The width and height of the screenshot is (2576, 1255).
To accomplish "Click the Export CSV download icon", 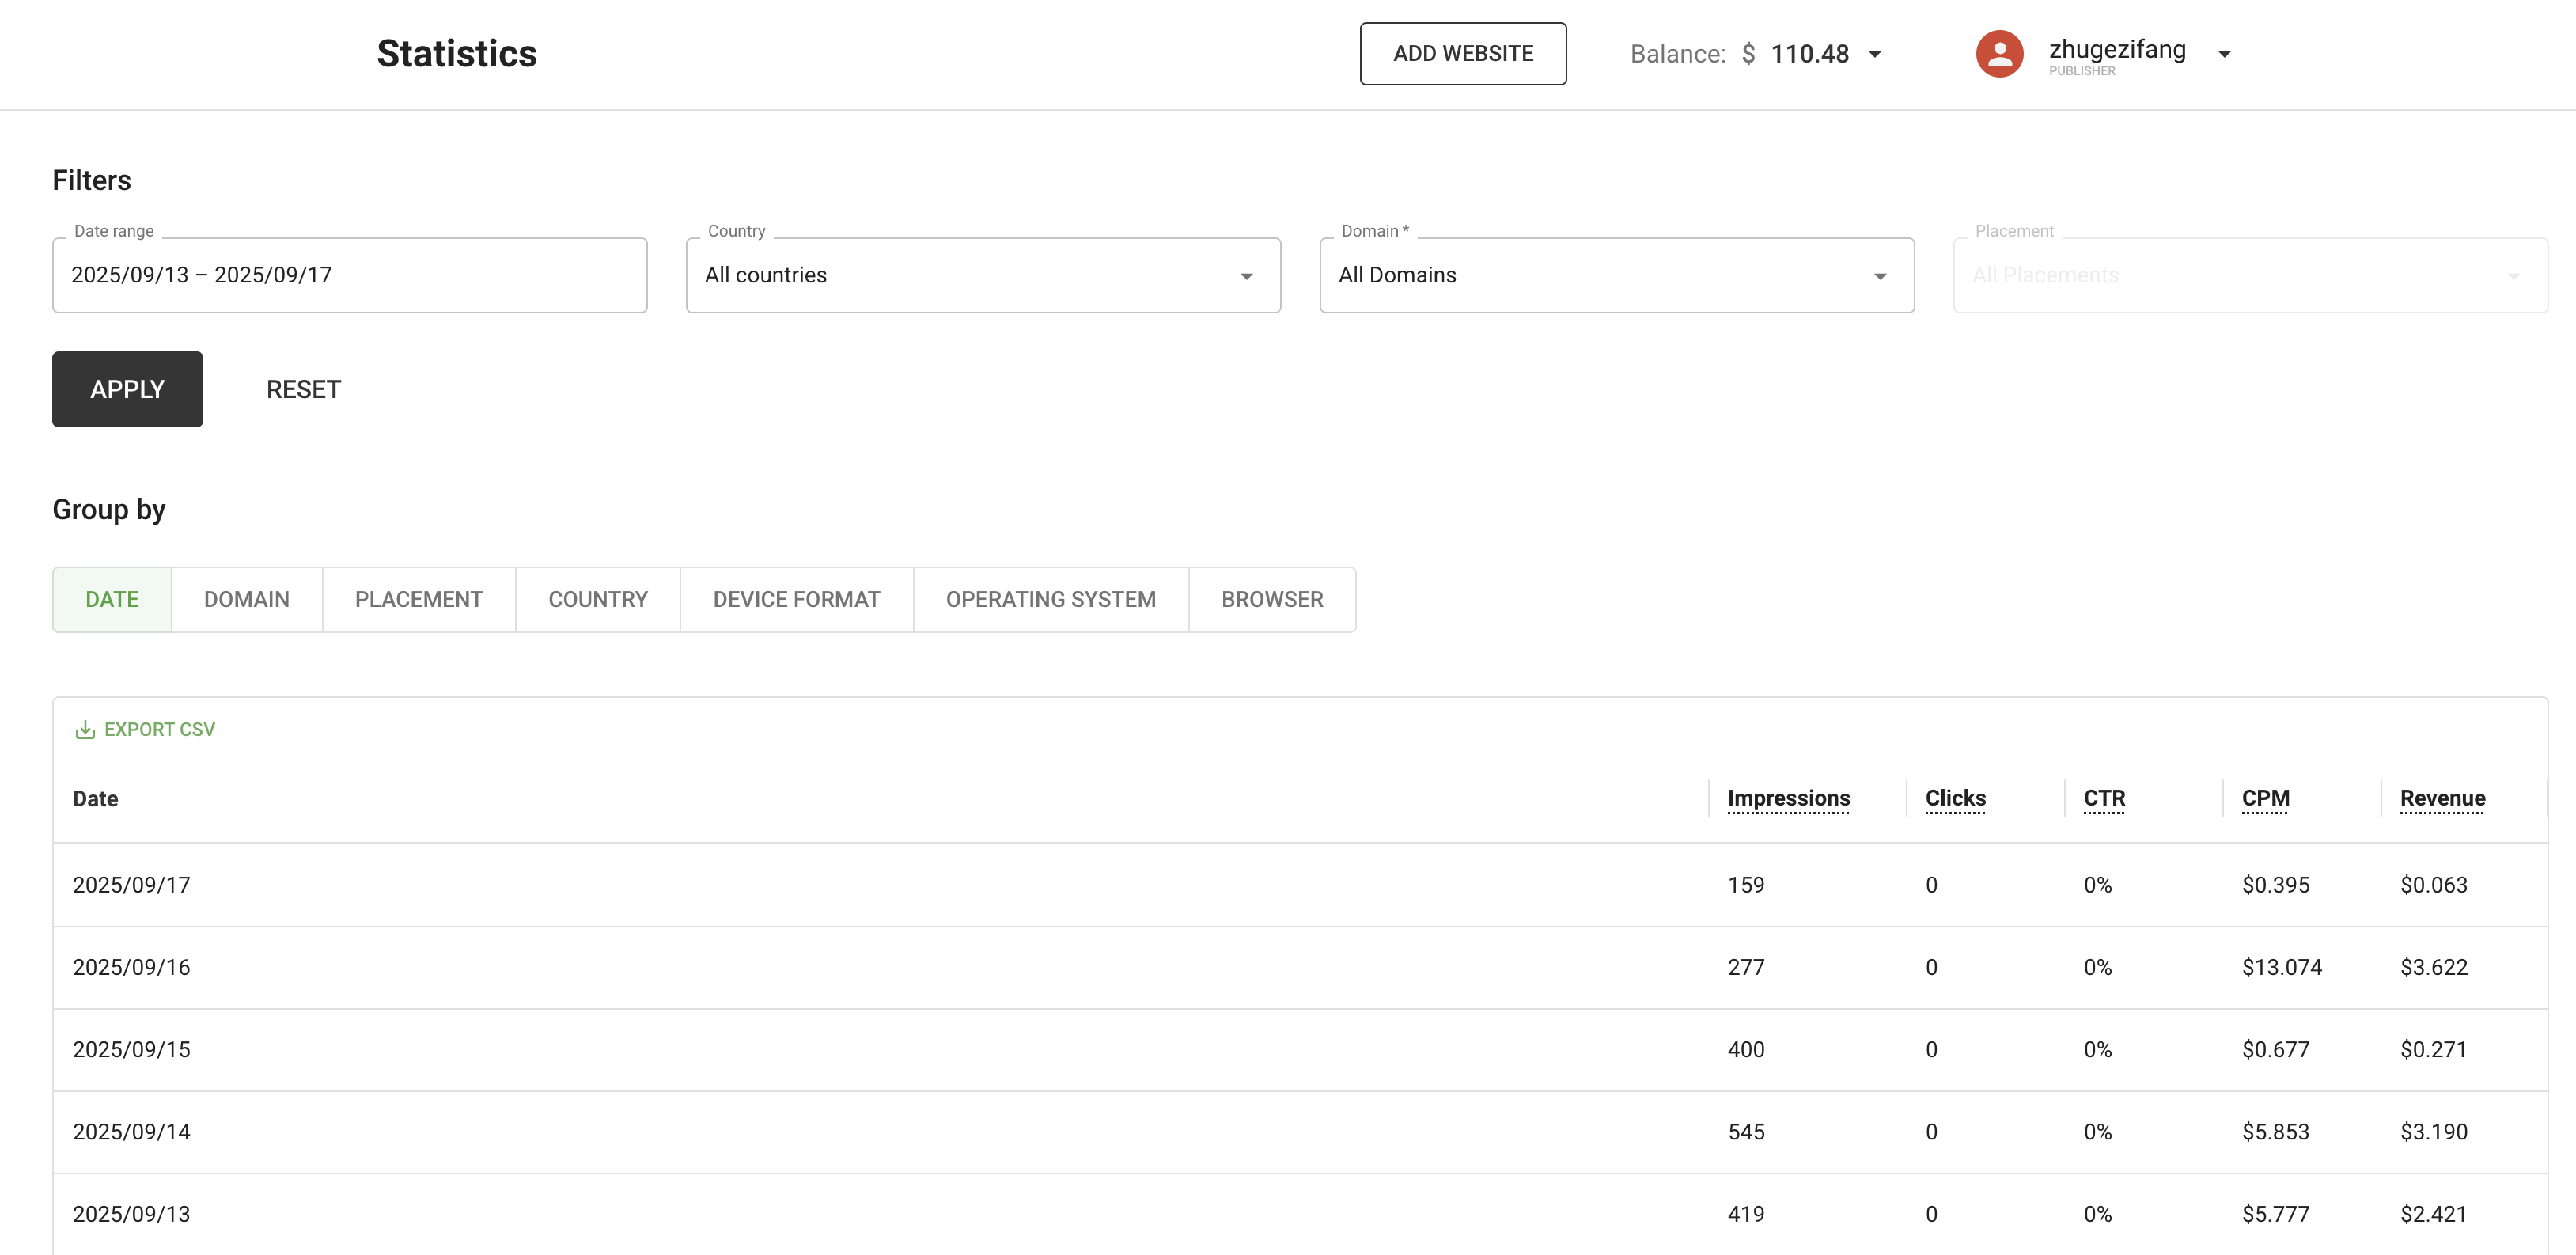I will coord(85,730).
